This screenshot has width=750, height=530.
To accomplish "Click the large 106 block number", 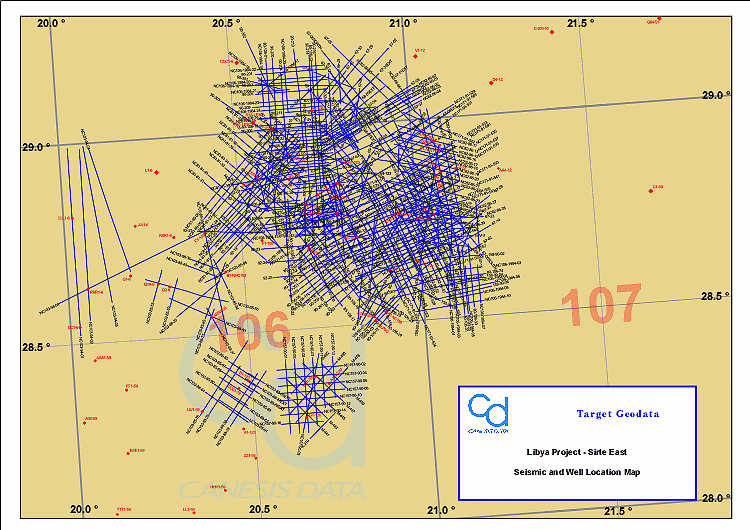I will click(x=250, y=332).
